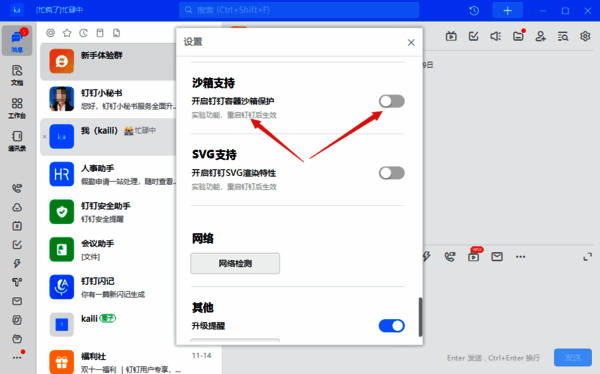This screenshot has width=600, height=374.
Task: Open more options dots in message toolbar
Action: pos(520,256)
